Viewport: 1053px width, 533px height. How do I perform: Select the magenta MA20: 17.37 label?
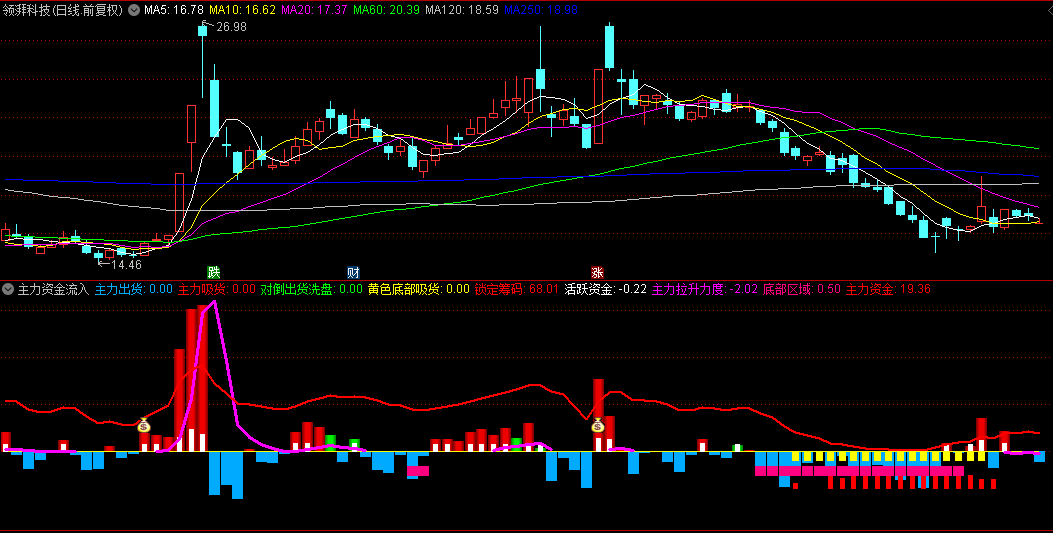pyautogui.click(x=314, y=10)
